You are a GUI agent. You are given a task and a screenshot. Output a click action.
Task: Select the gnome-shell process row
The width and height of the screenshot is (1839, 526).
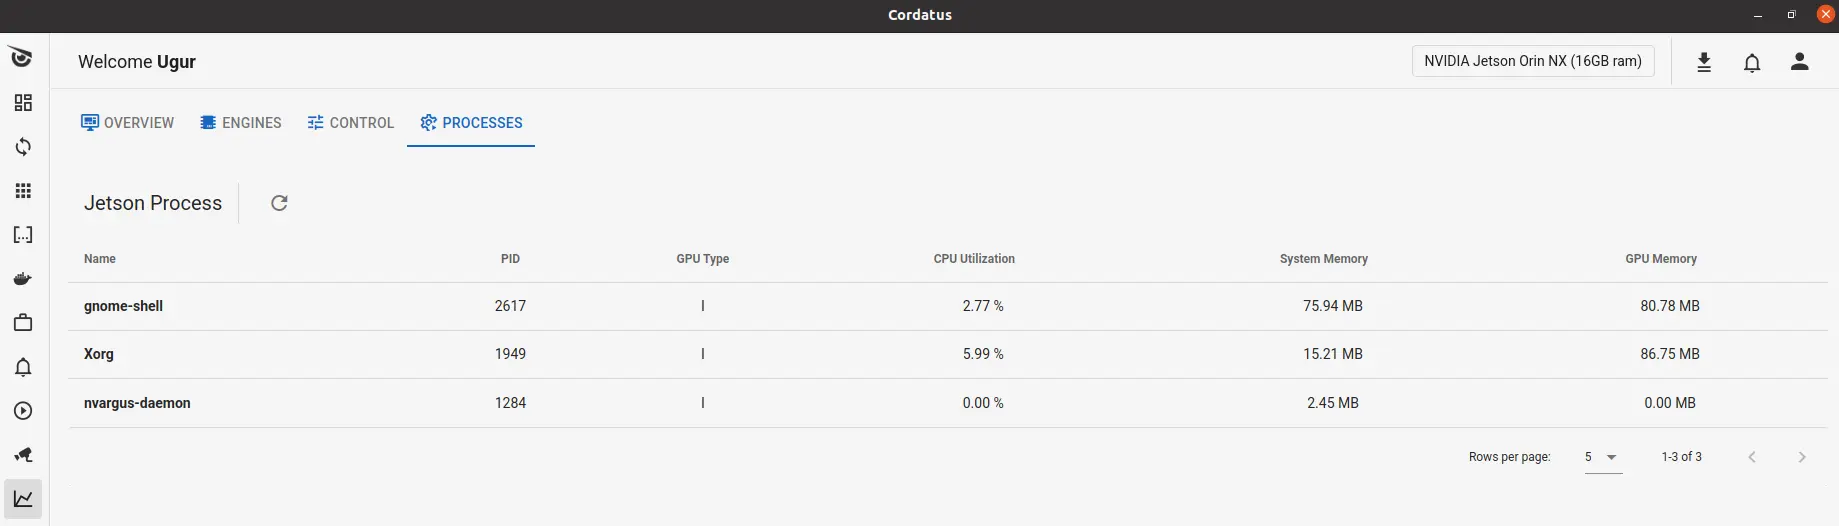point(123,306)
